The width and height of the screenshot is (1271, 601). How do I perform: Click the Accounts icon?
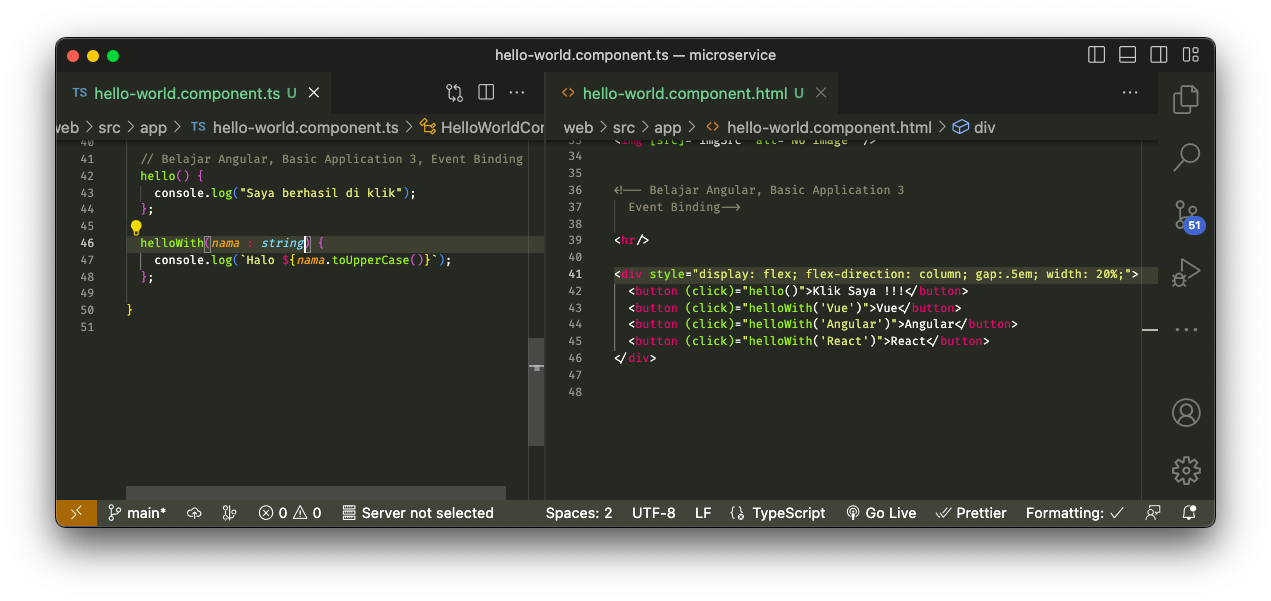[1186, 412]
